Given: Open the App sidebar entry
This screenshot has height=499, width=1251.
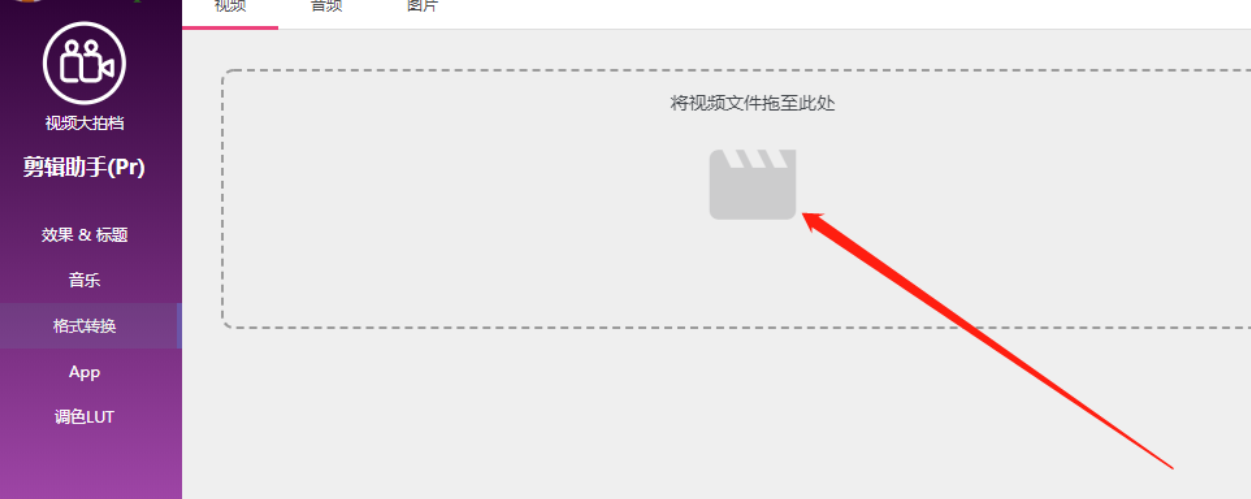Looking at the screenshot, I should pos(84,372).
